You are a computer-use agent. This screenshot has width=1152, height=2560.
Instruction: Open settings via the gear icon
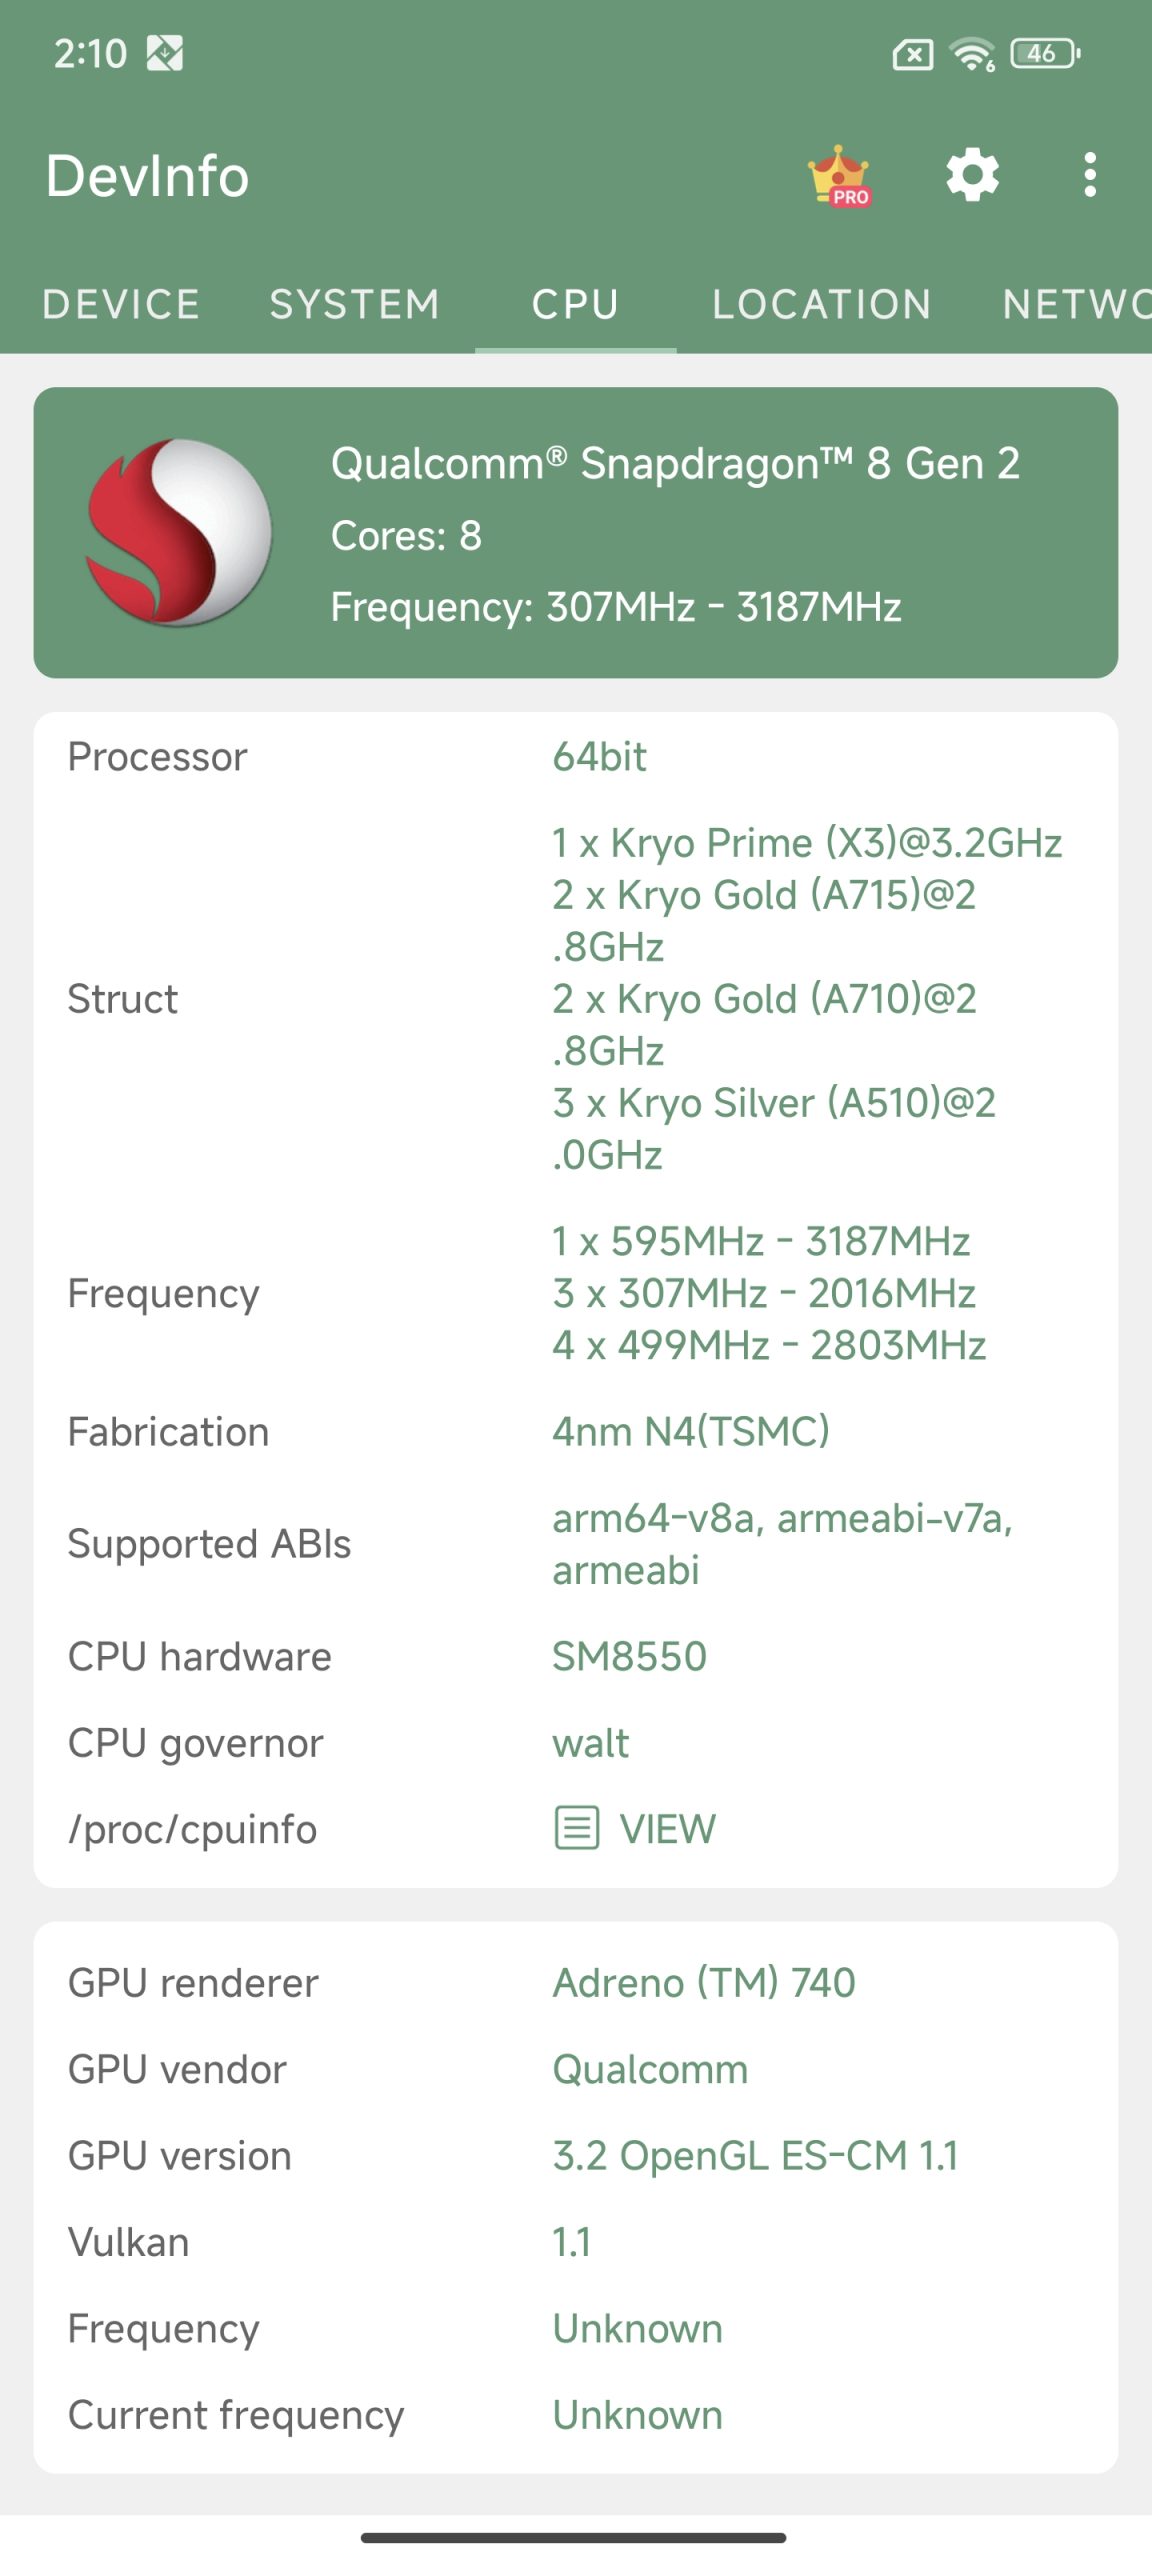[x=972, y=176]
